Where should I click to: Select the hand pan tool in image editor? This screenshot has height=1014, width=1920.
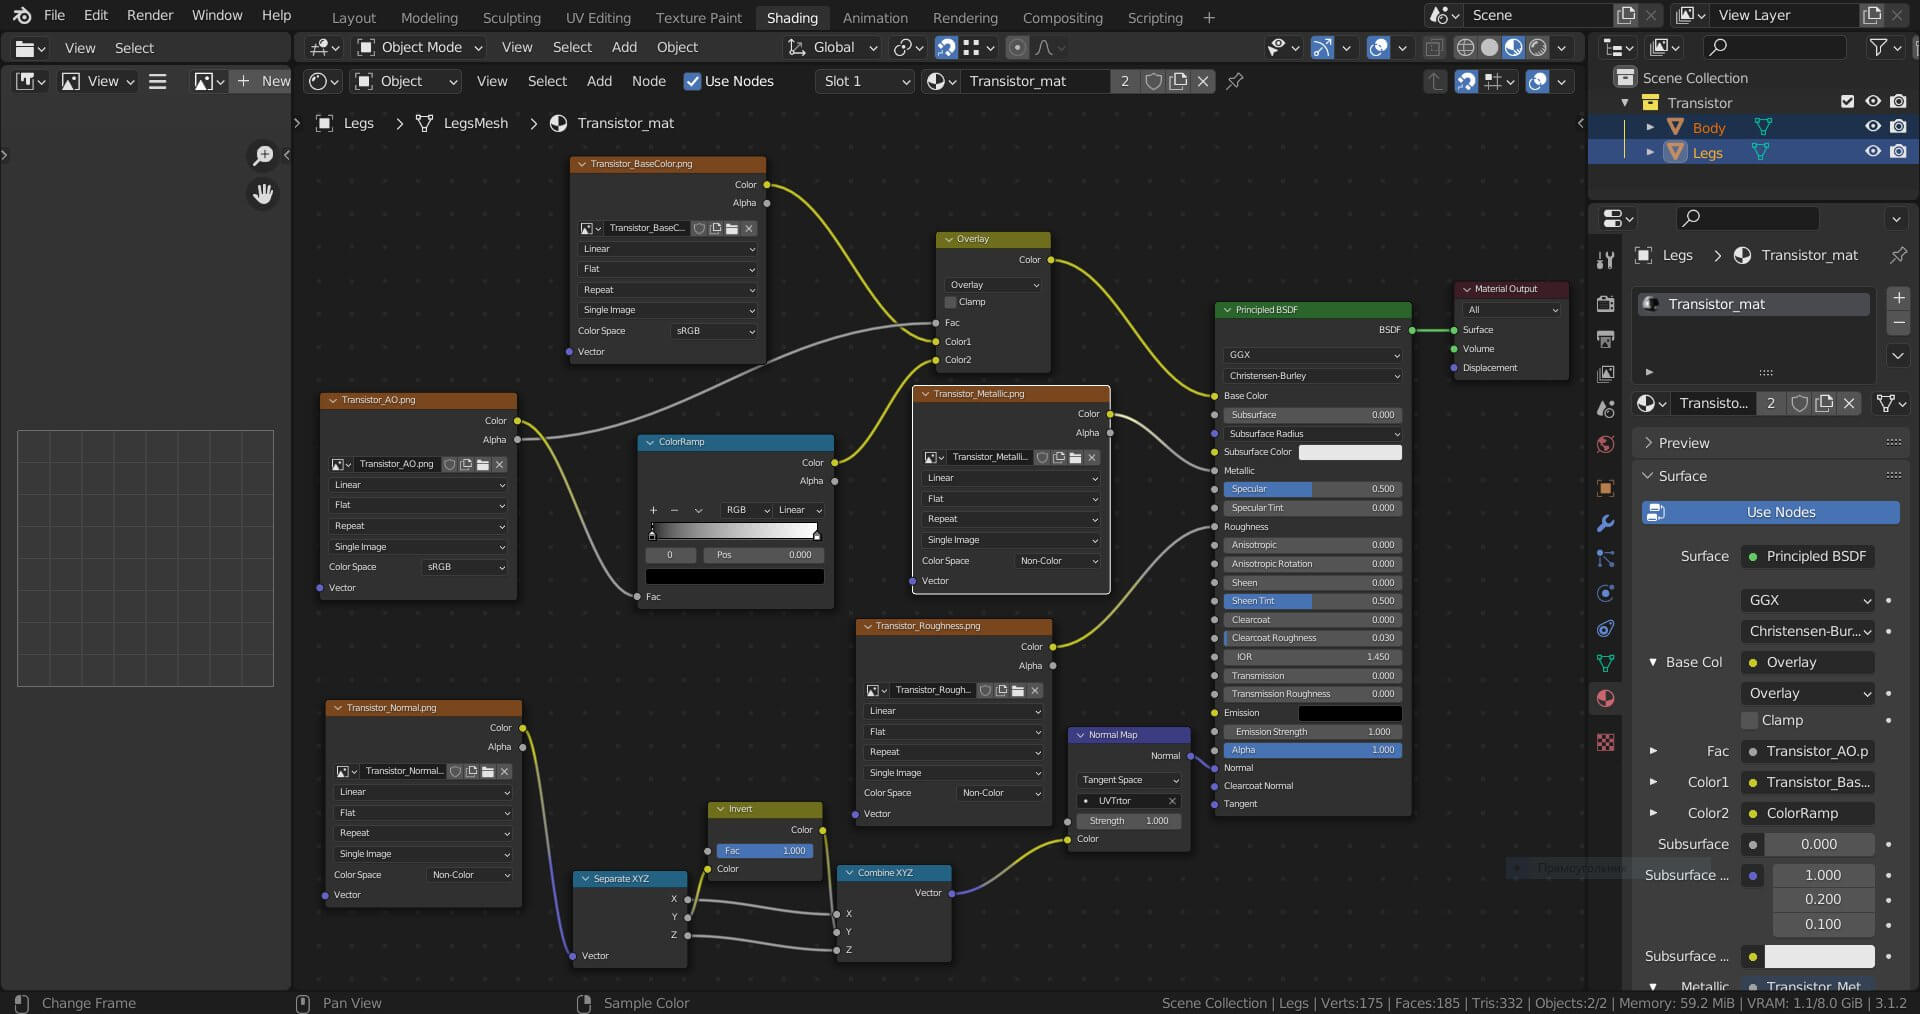tap(263, 194)
